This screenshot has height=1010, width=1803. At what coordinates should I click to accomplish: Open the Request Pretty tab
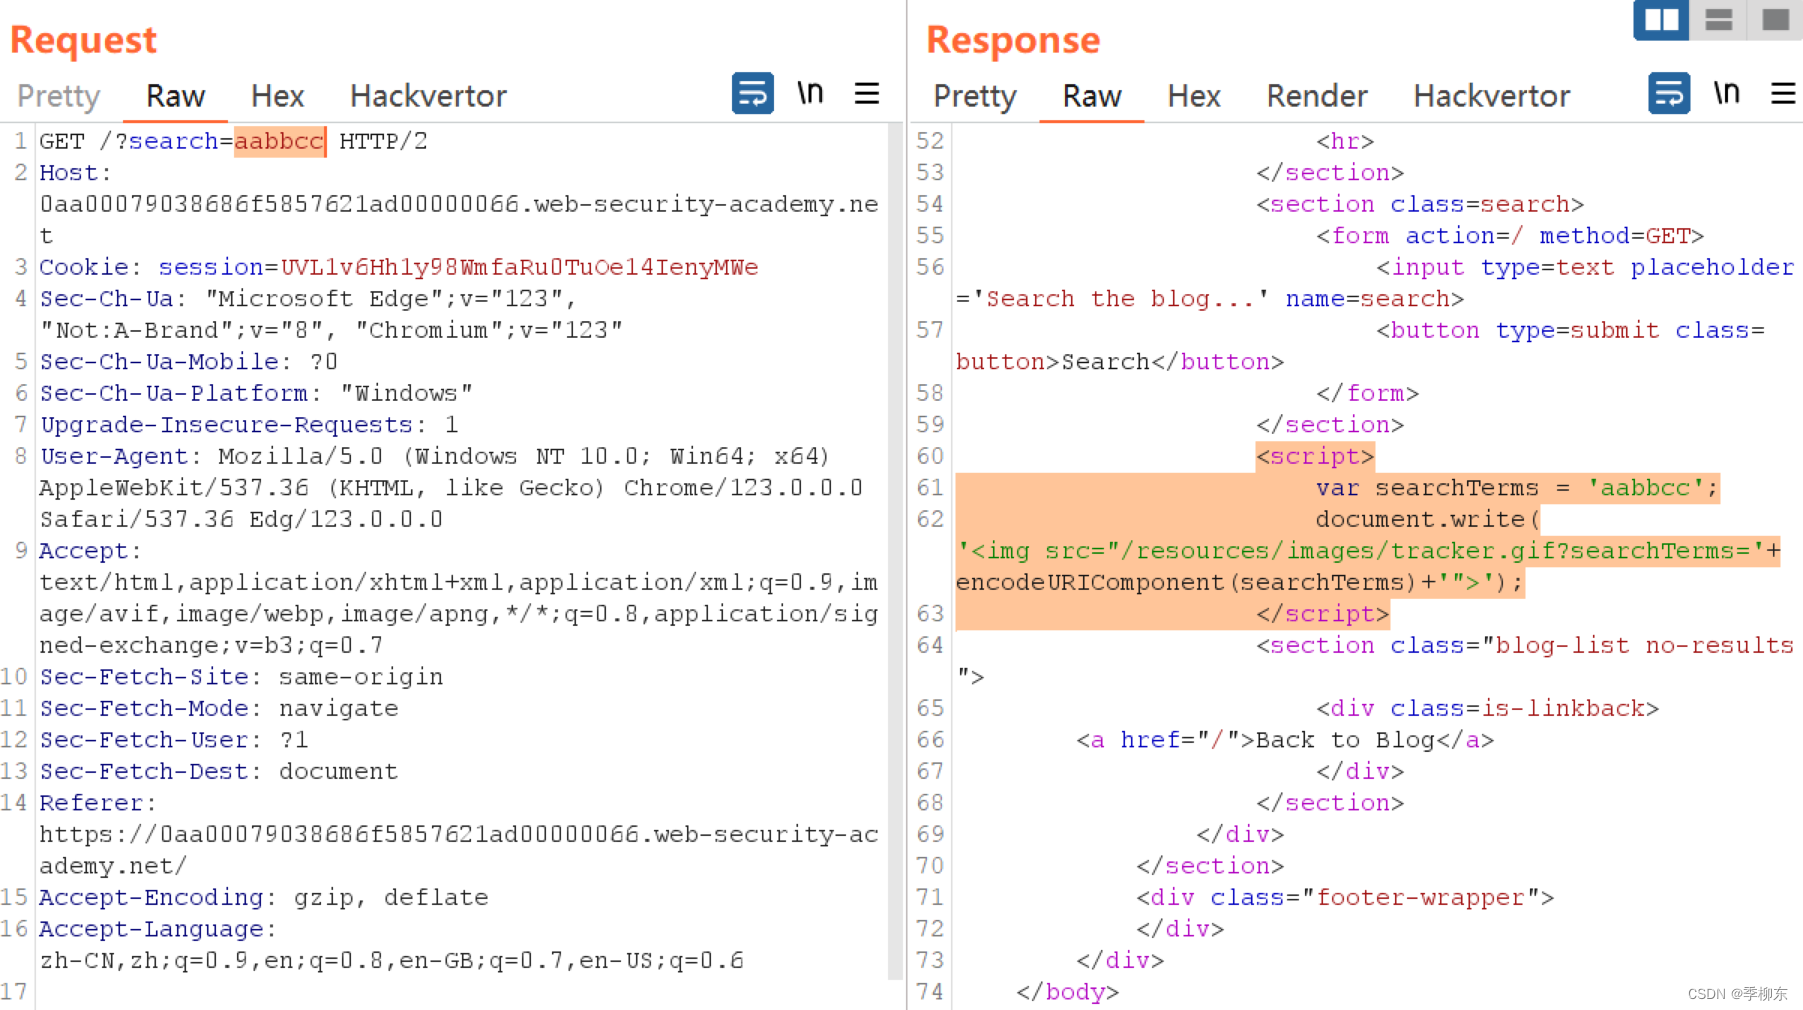point(59,96)
